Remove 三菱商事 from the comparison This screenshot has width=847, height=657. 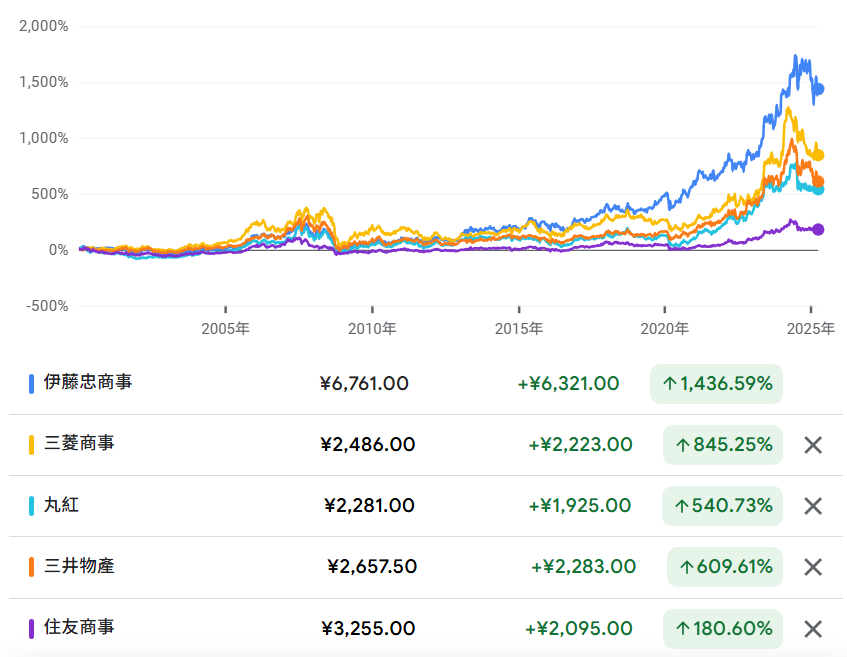(813, 445)
